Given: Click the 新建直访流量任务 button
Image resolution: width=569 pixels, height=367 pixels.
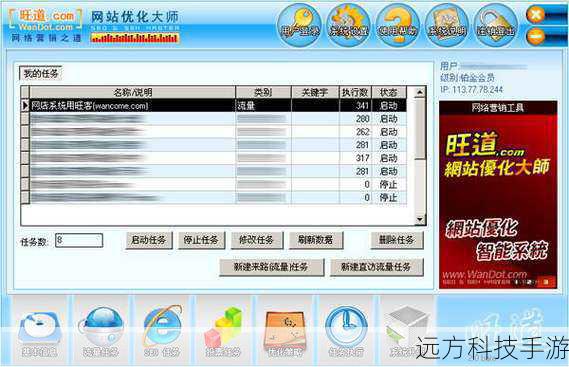Looking at the screenshot, I should [377, 267].
